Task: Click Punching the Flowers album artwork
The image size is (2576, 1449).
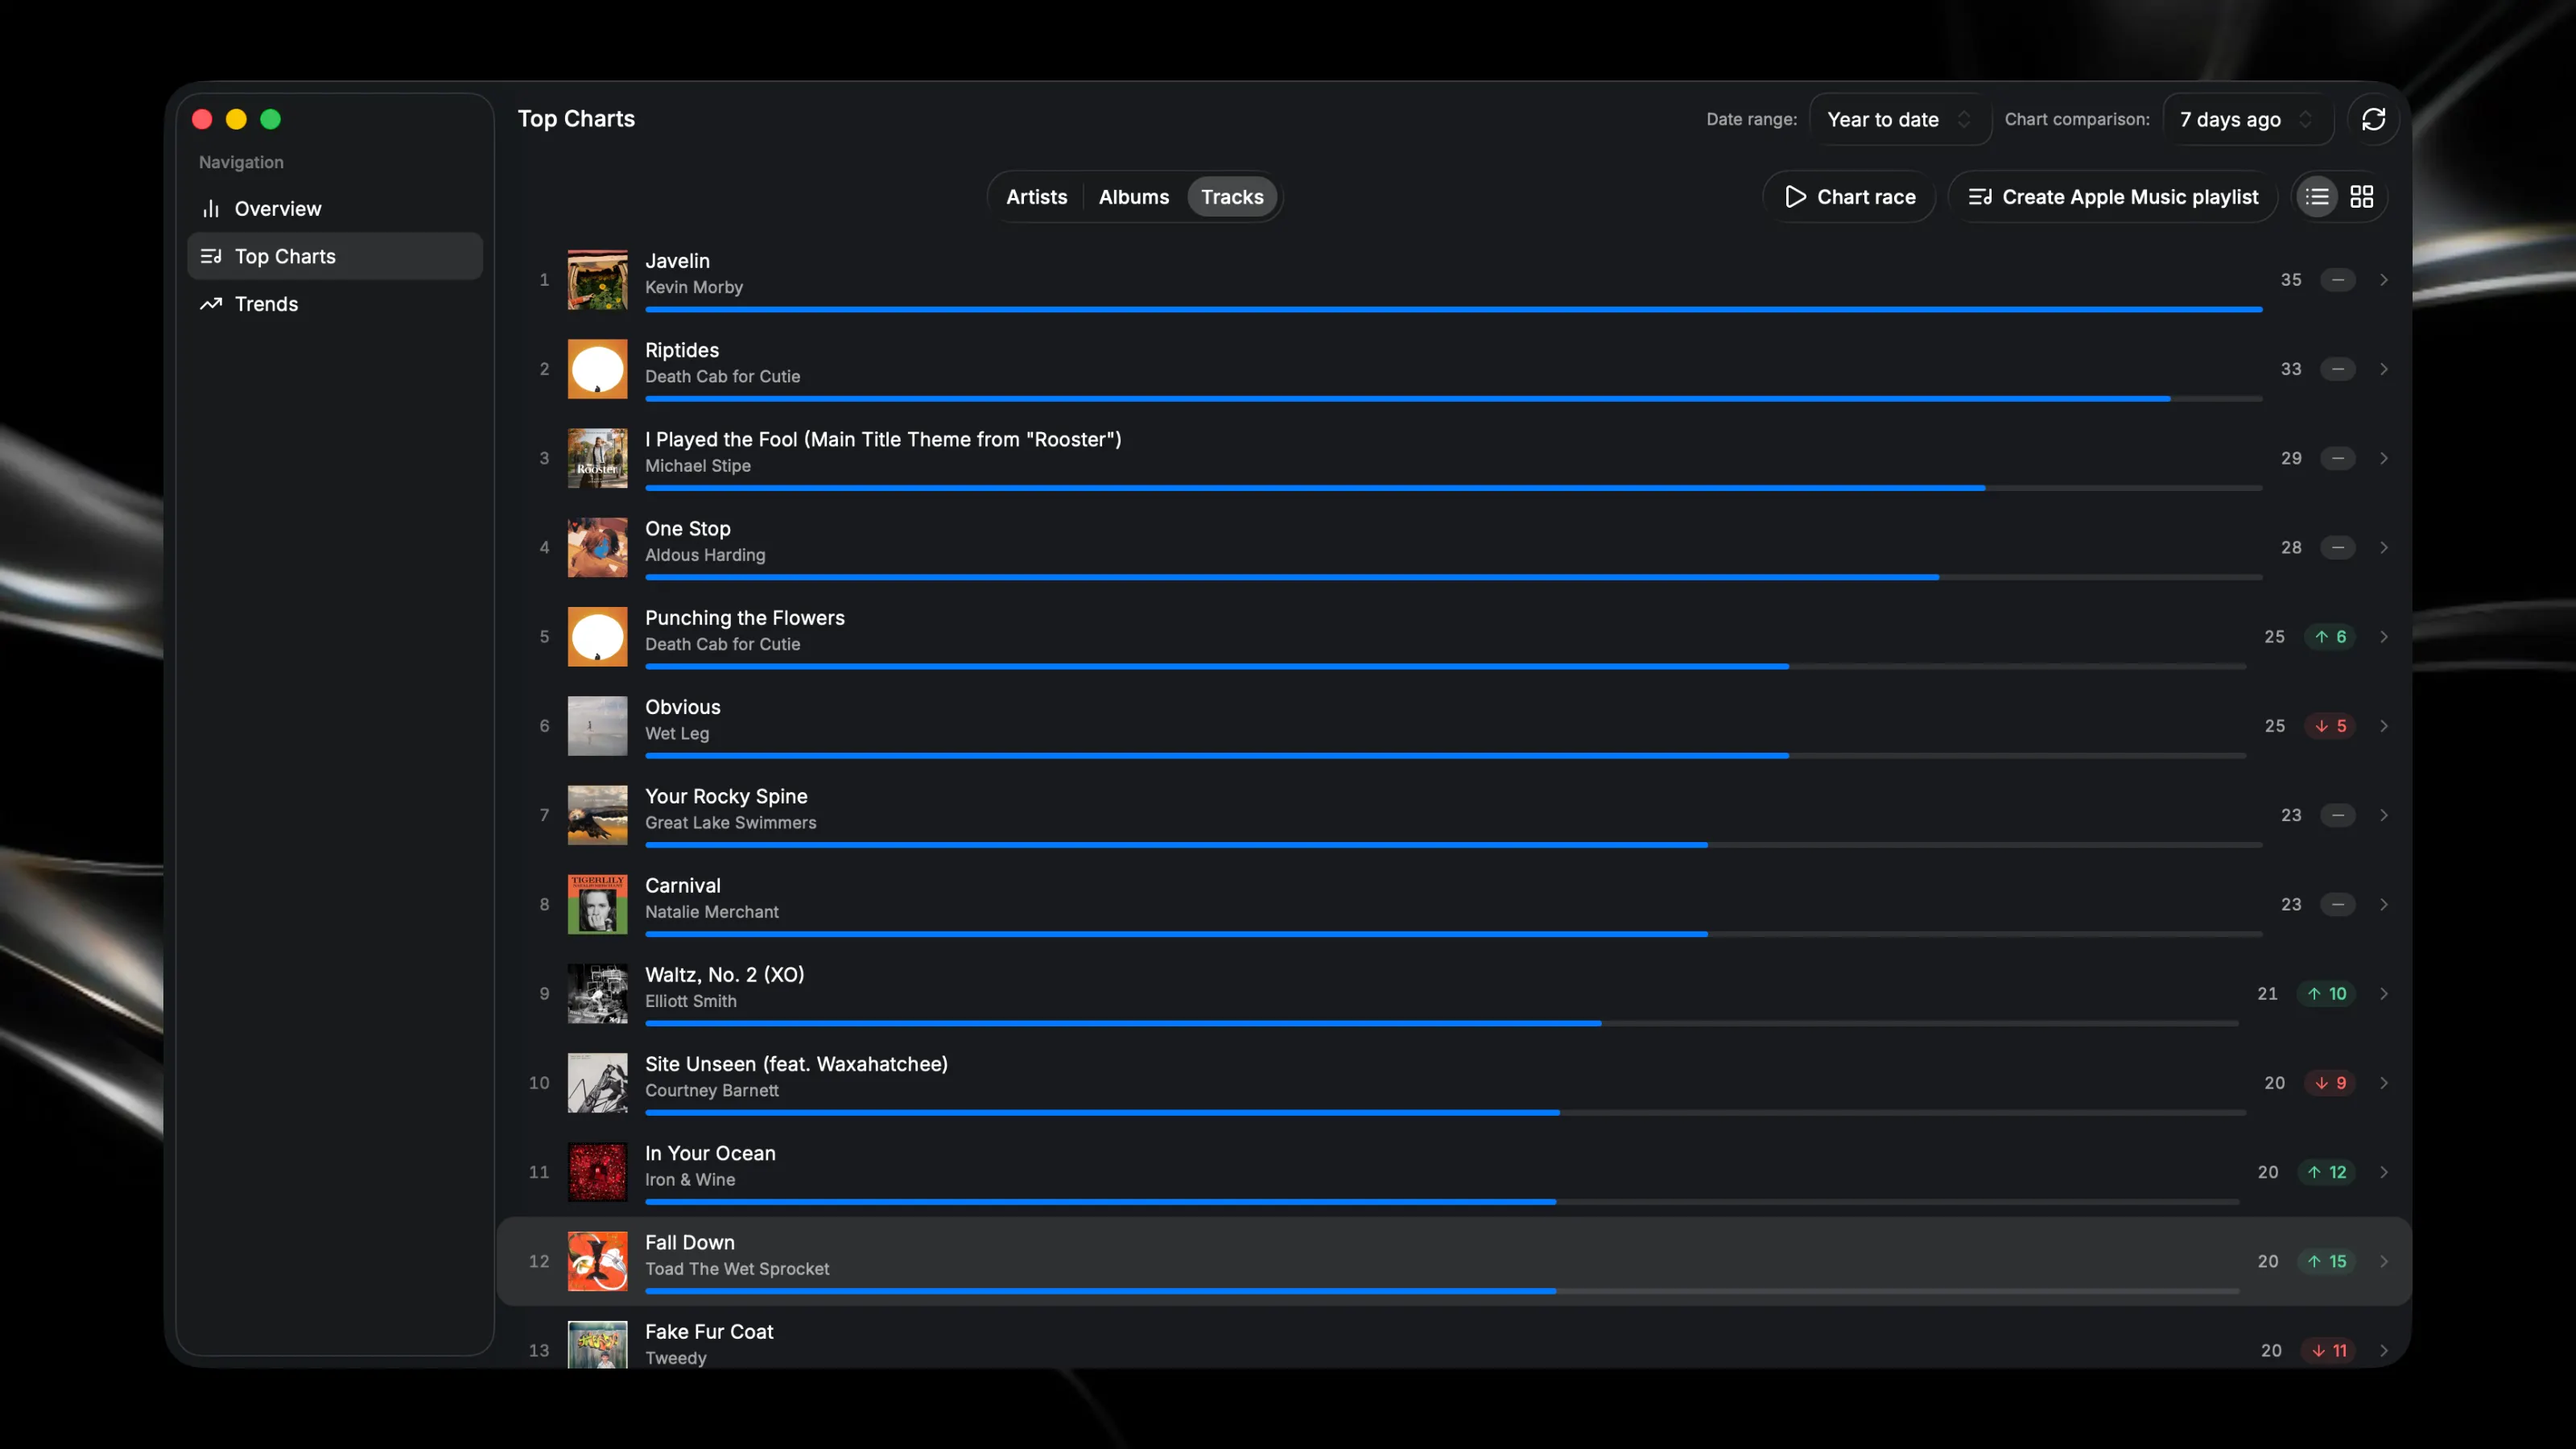Action: click(x=597, y=637)
